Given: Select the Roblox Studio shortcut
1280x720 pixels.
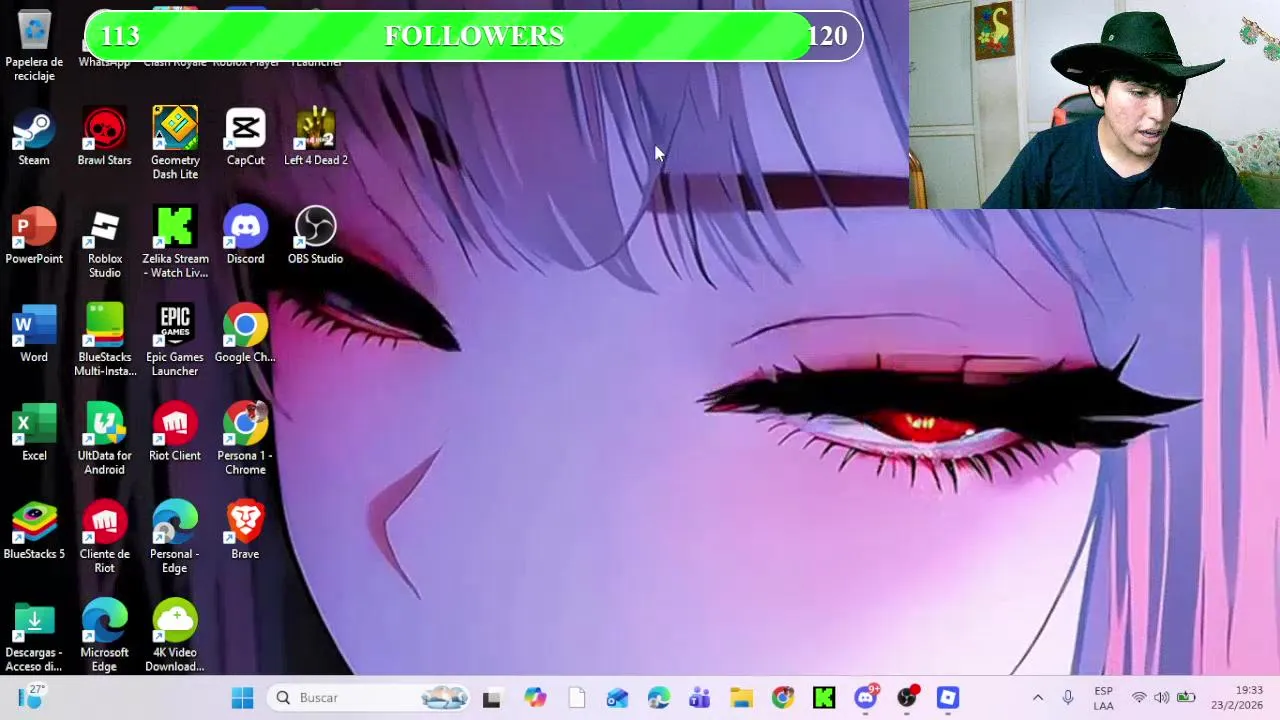Looking at the screenshot, I should (104, 244).
